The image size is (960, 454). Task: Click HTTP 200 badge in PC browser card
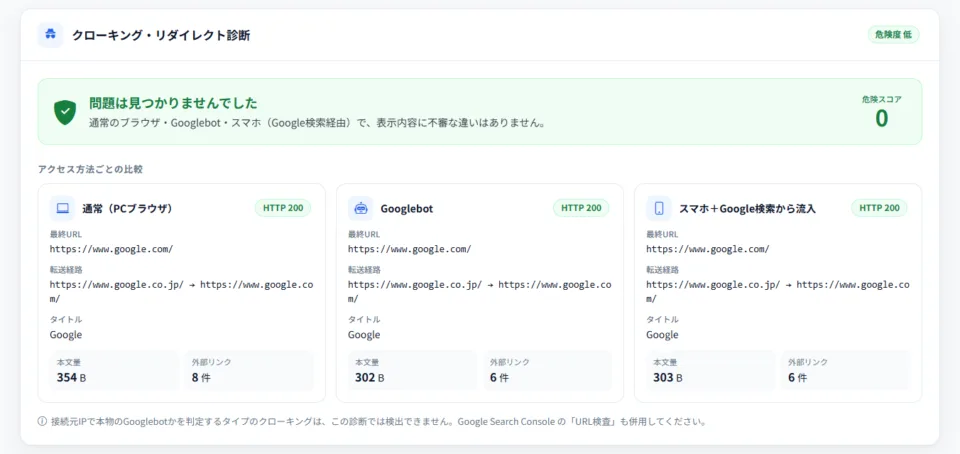(283, 208)
